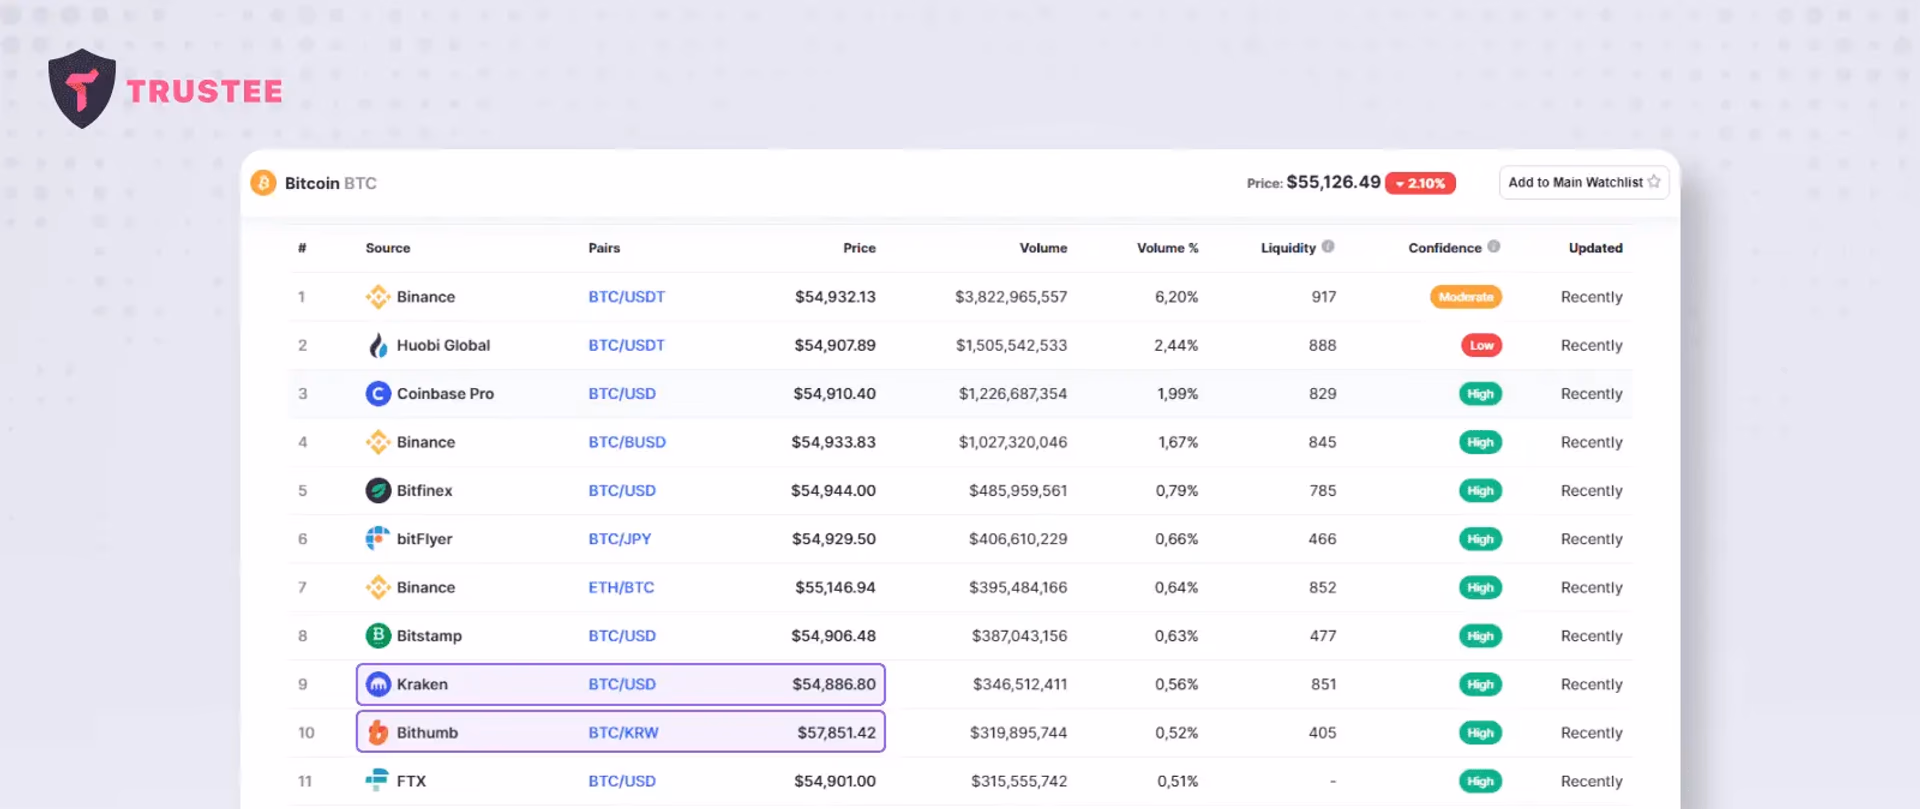Open the BTC/KRW pair link

(x=623, y=733)
